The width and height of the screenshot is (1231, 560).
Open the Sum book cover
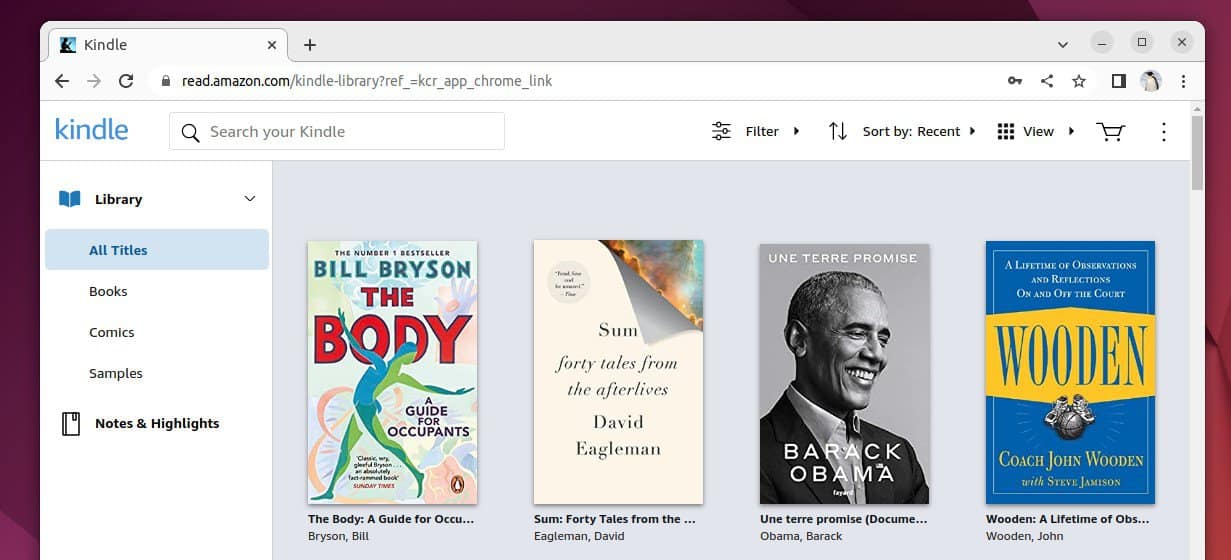coord(618,372)
